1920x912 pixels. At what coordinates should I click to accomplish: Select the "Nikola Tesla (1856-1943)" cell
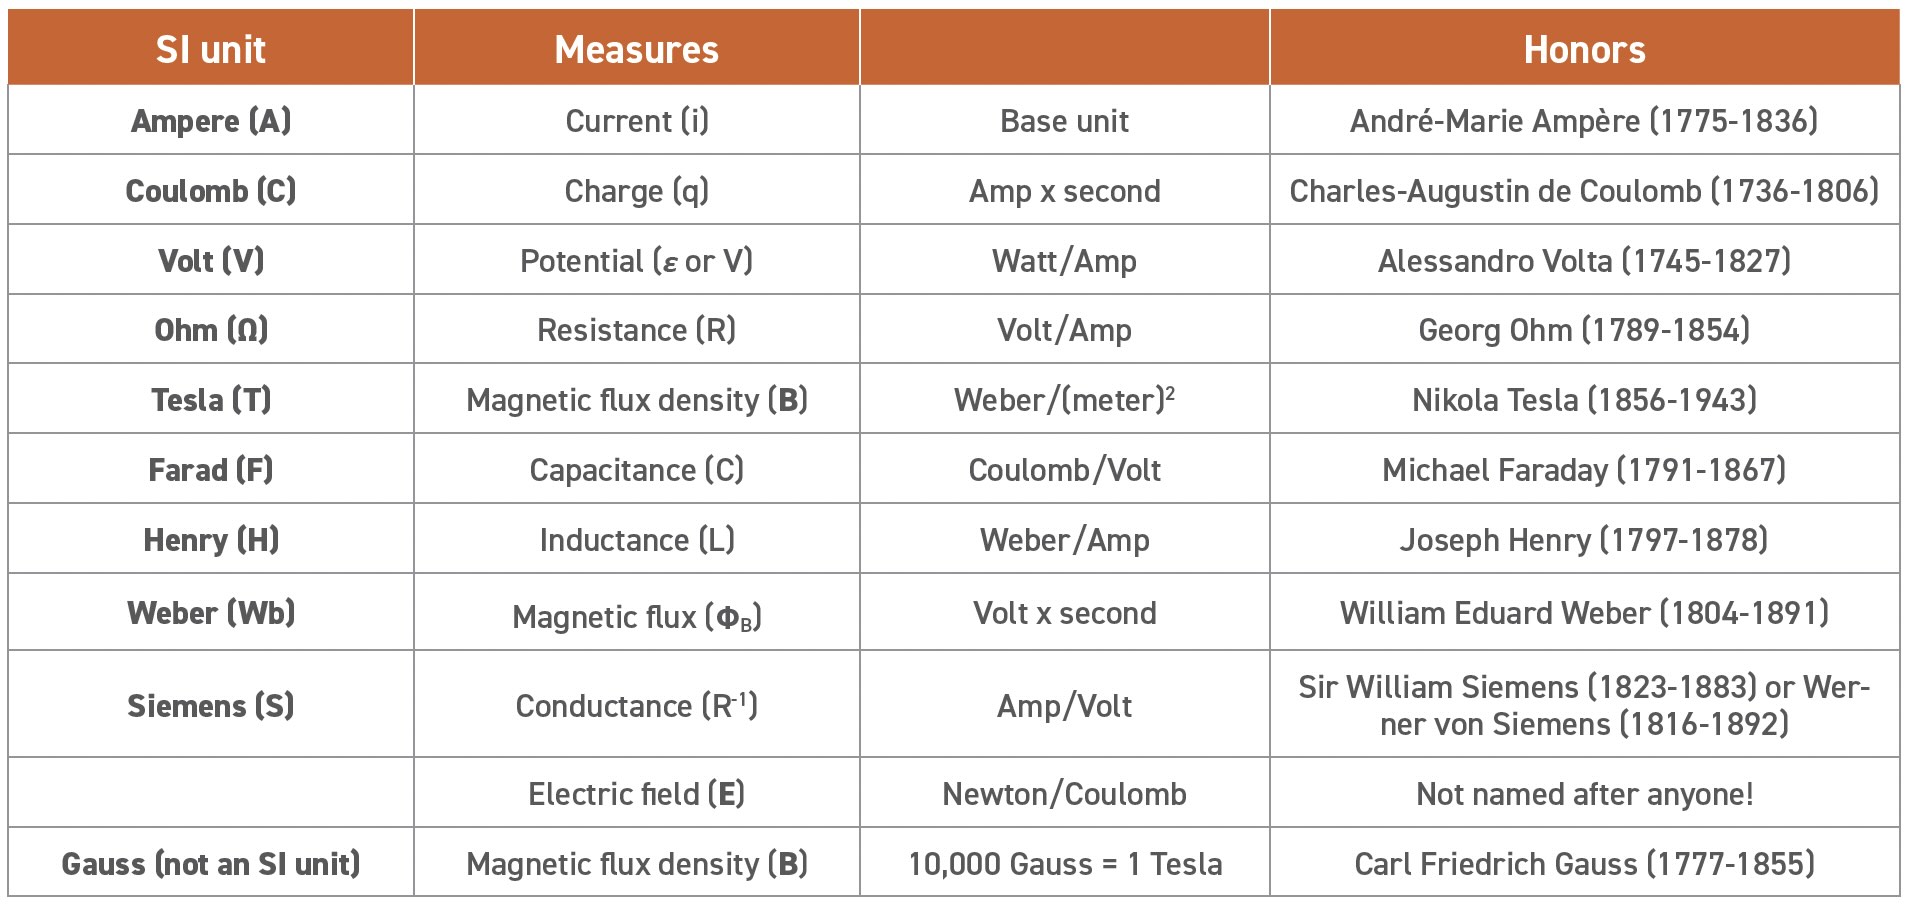1584,400
